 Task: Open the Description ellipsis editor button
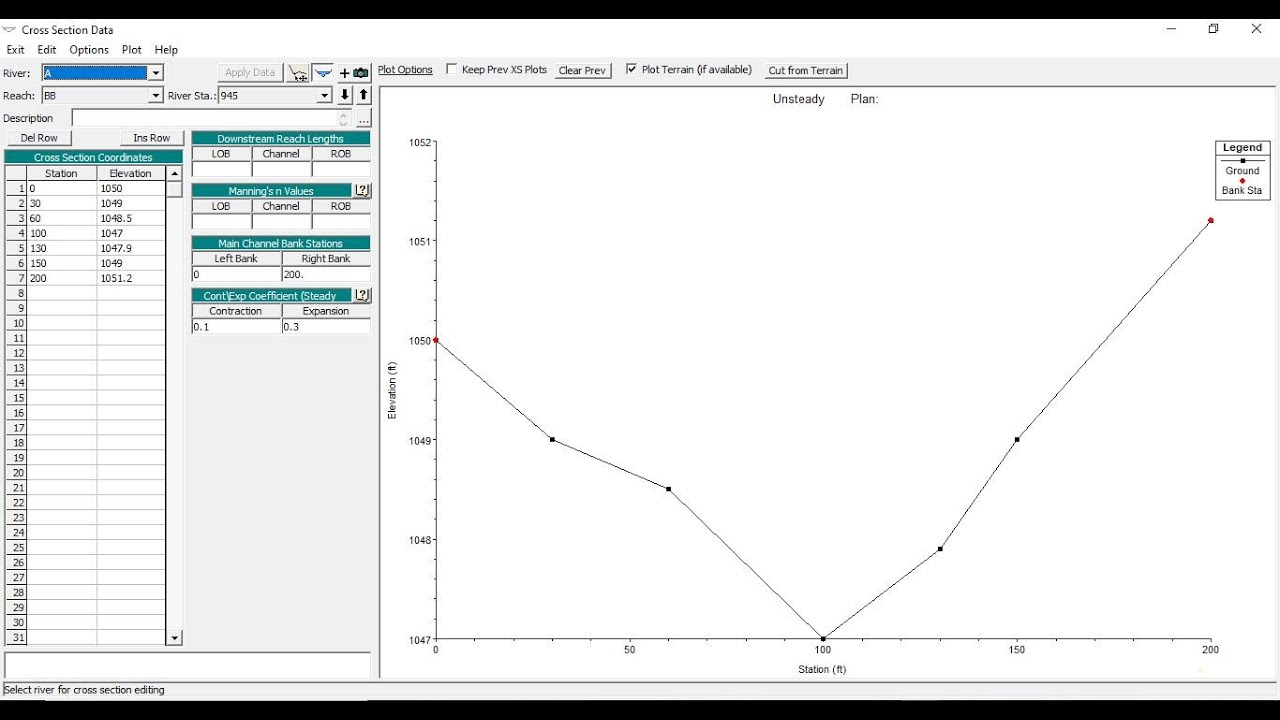[x=363, y=118]
